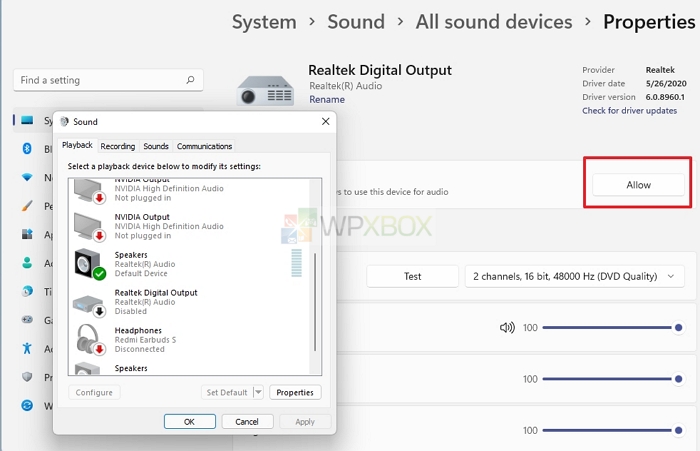Select the Headphones Redmi Earbuds S icon
The image size is (700, 451).
click(91, 340)
